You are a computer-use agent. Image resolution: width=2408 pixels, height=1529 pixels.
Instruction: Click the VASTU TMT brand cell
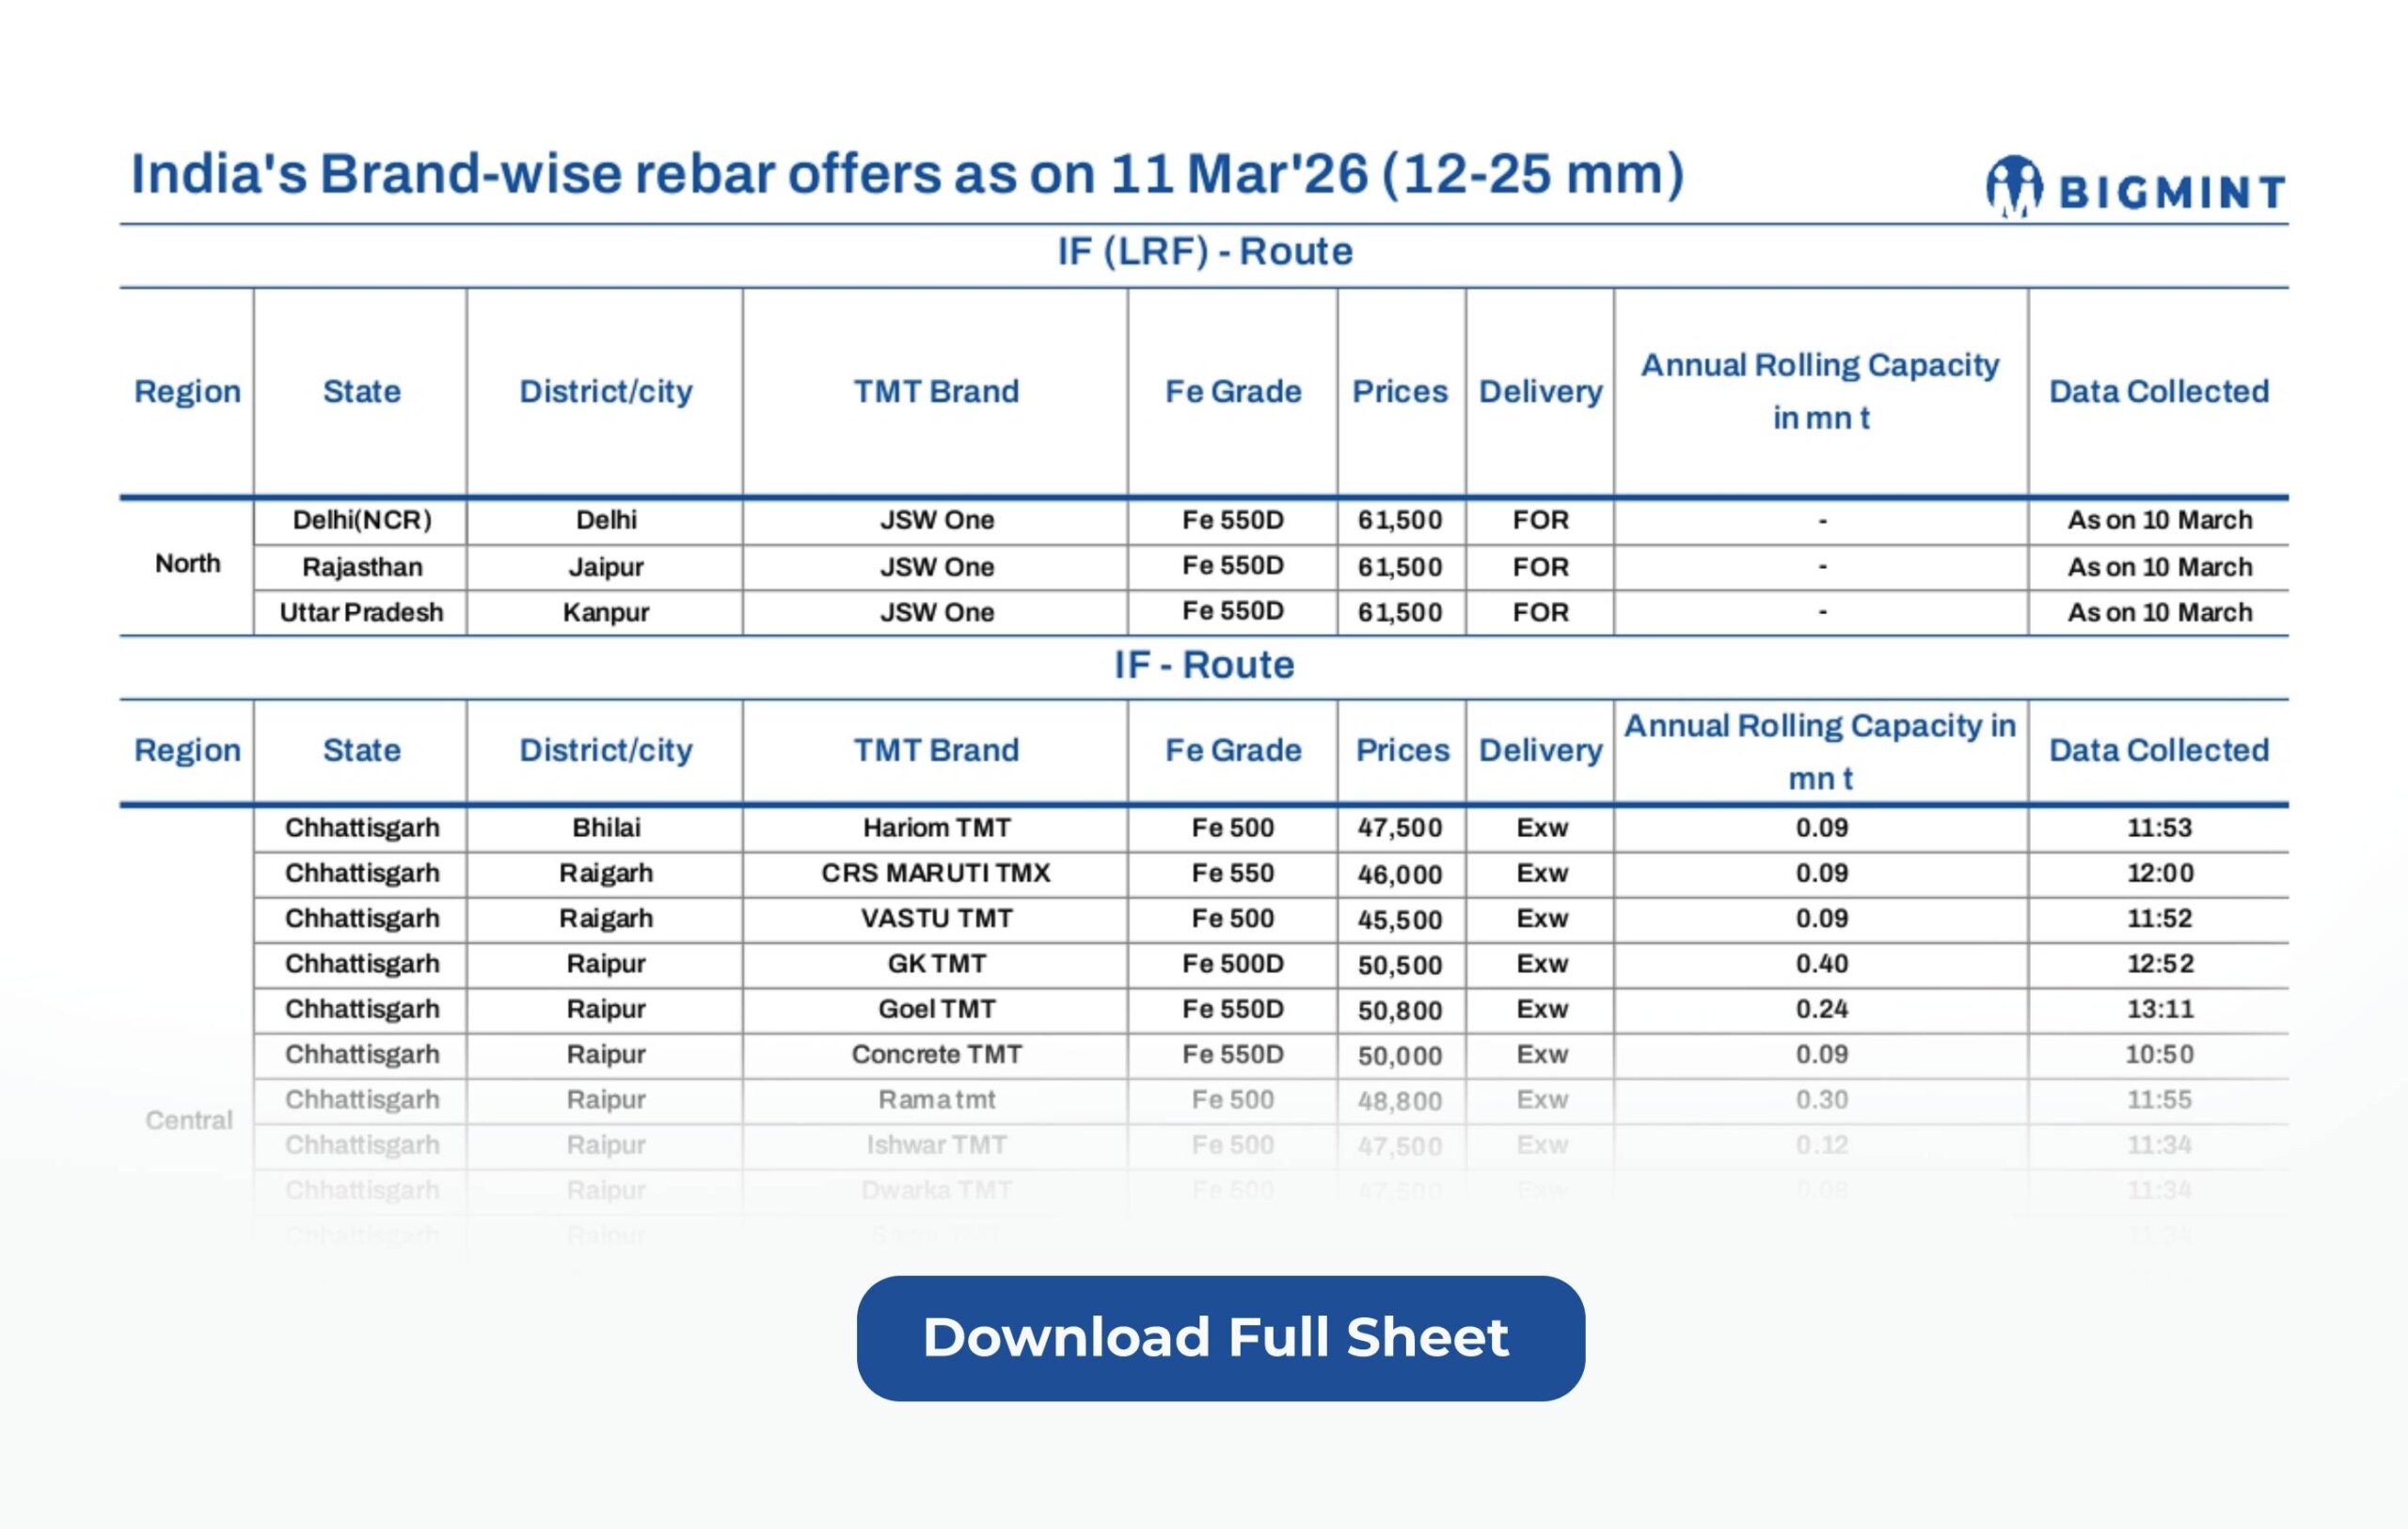(936, 918)
